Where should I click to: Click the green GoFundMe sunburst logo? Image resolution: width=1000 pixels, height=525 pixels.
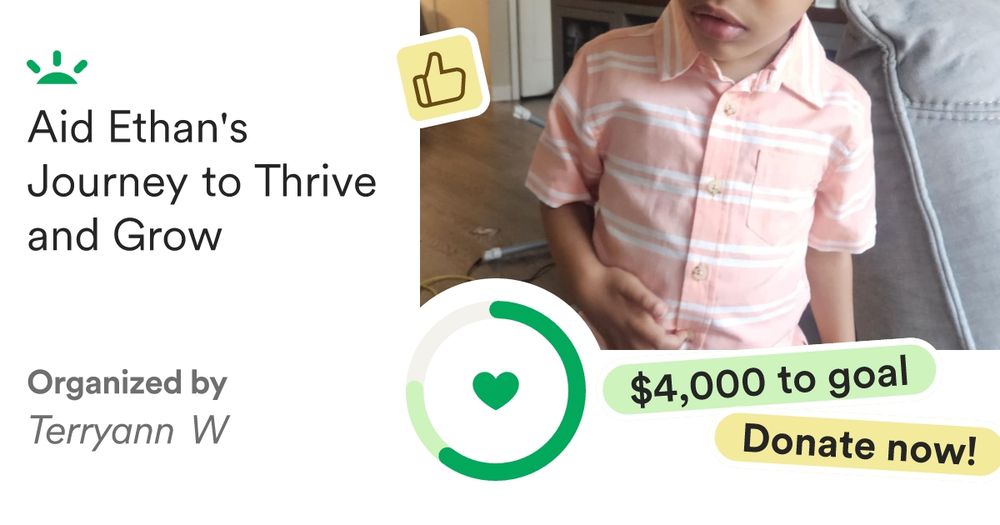pyautogui.click(x=57, y=68)
